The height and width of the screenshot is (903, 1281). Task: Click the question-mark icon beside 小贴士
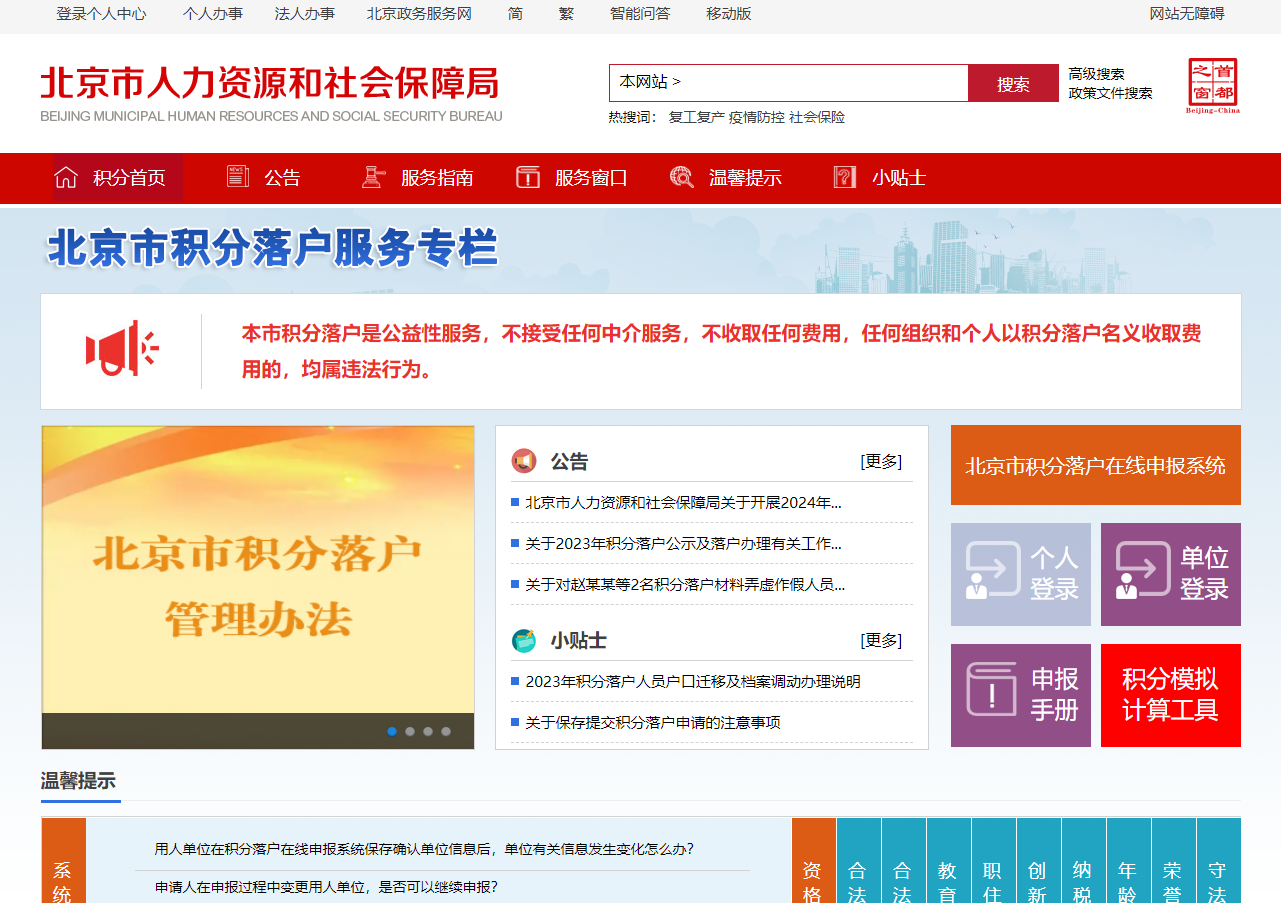tap(845, 177)
